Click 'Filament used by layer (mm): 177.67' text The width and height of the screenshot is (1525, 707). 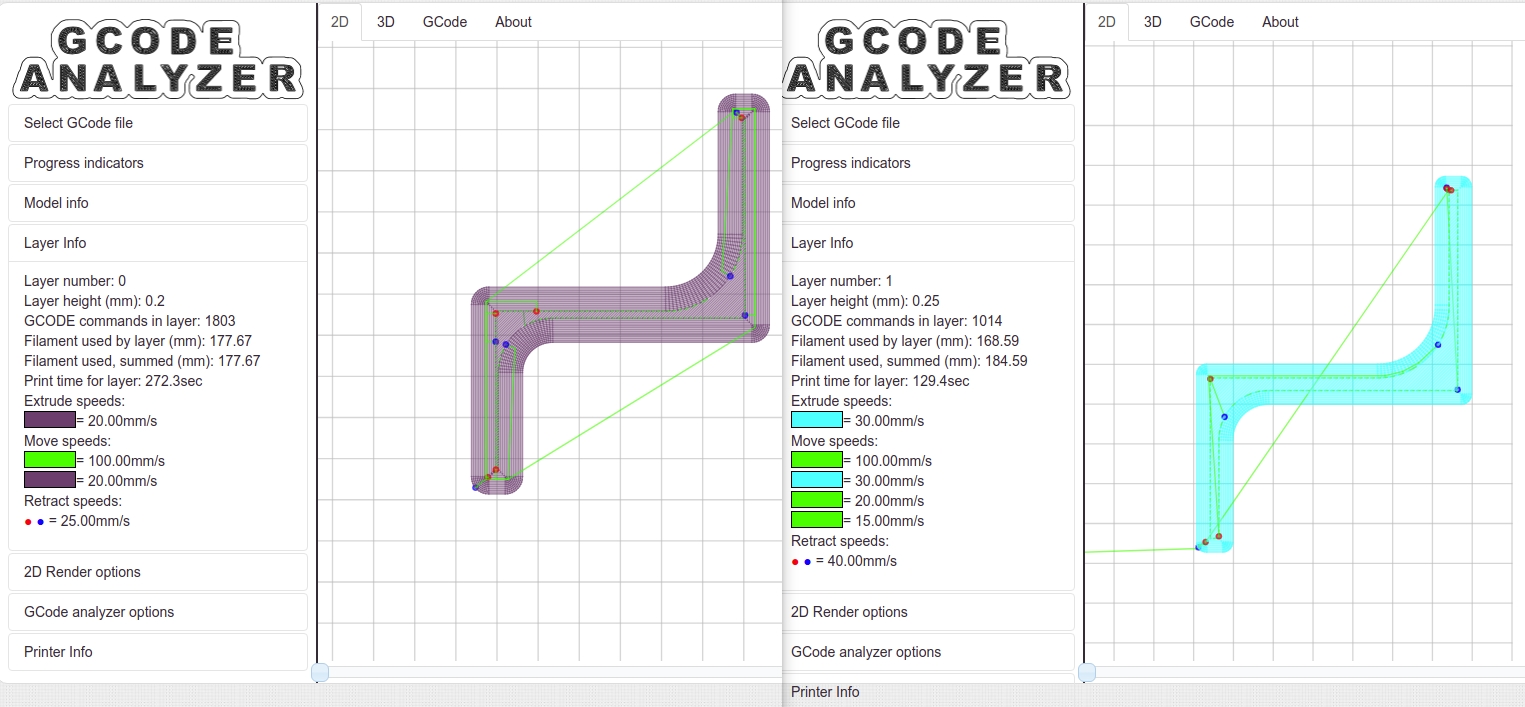[x=138, y=341]
